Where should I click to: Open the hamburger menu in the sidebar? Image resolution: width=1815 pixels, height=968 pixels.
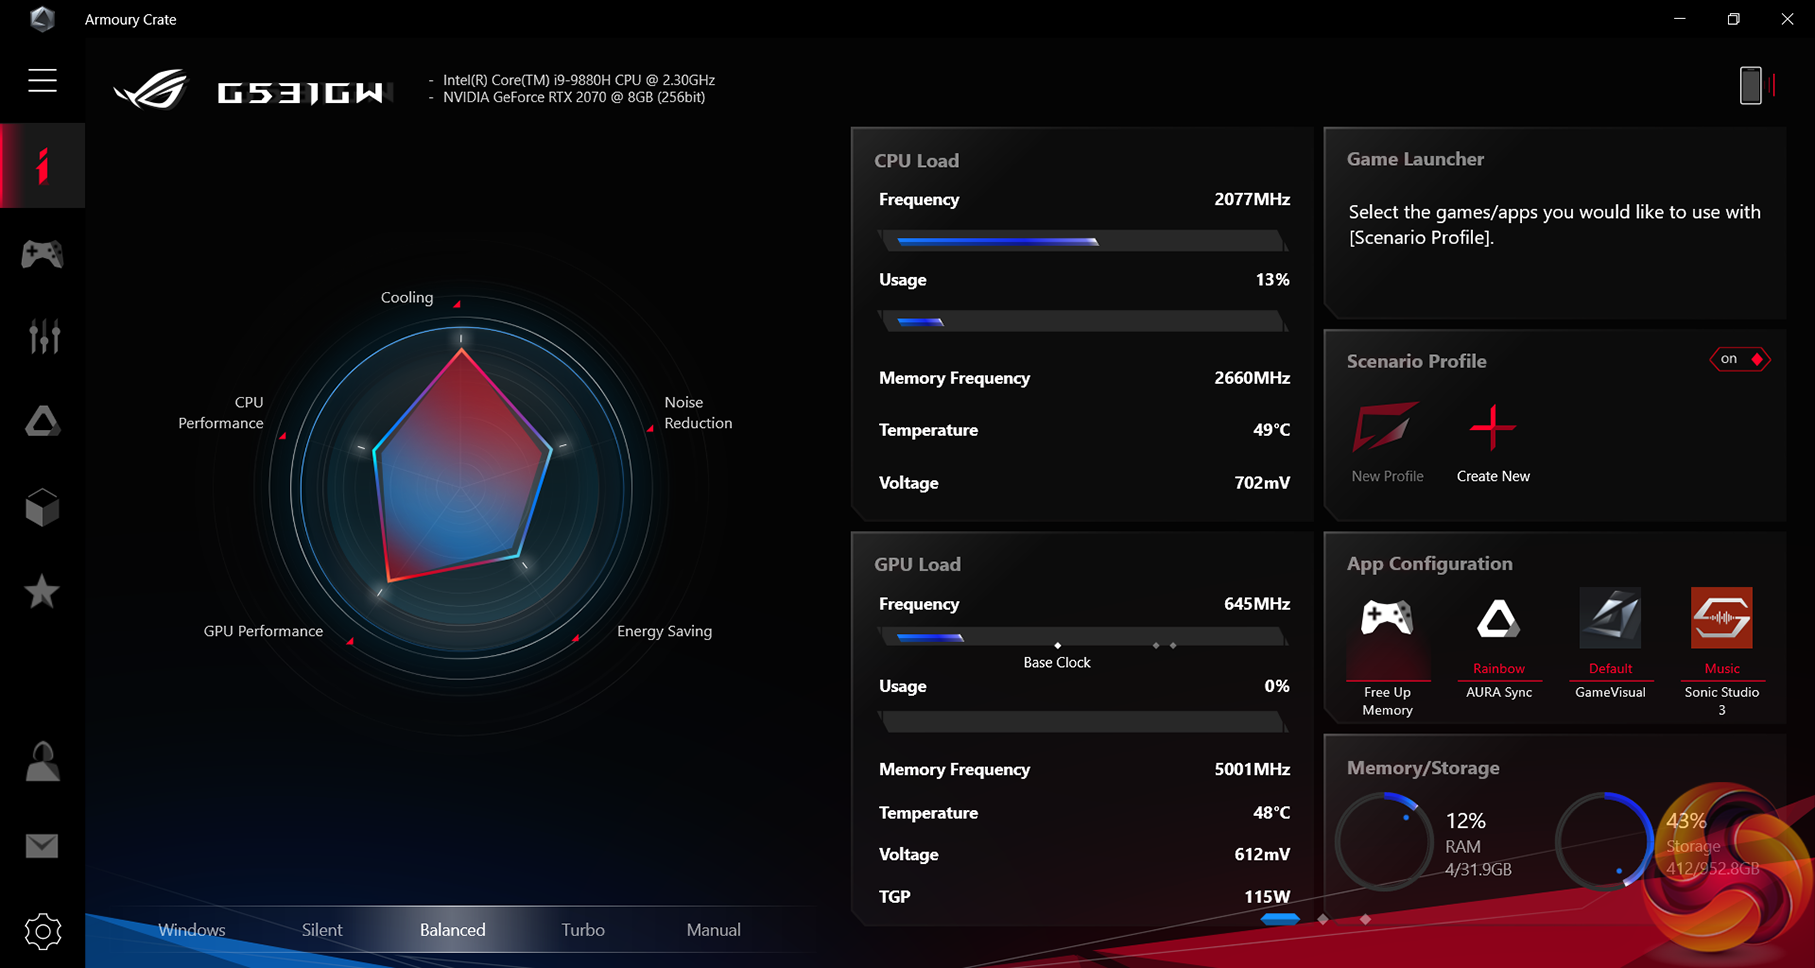click(42, 81)
